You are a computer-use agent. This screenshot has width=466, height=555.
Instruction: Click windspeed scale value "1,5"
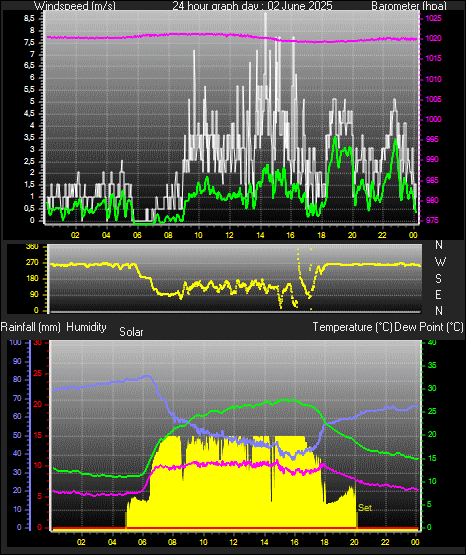[x=29, y=184]
